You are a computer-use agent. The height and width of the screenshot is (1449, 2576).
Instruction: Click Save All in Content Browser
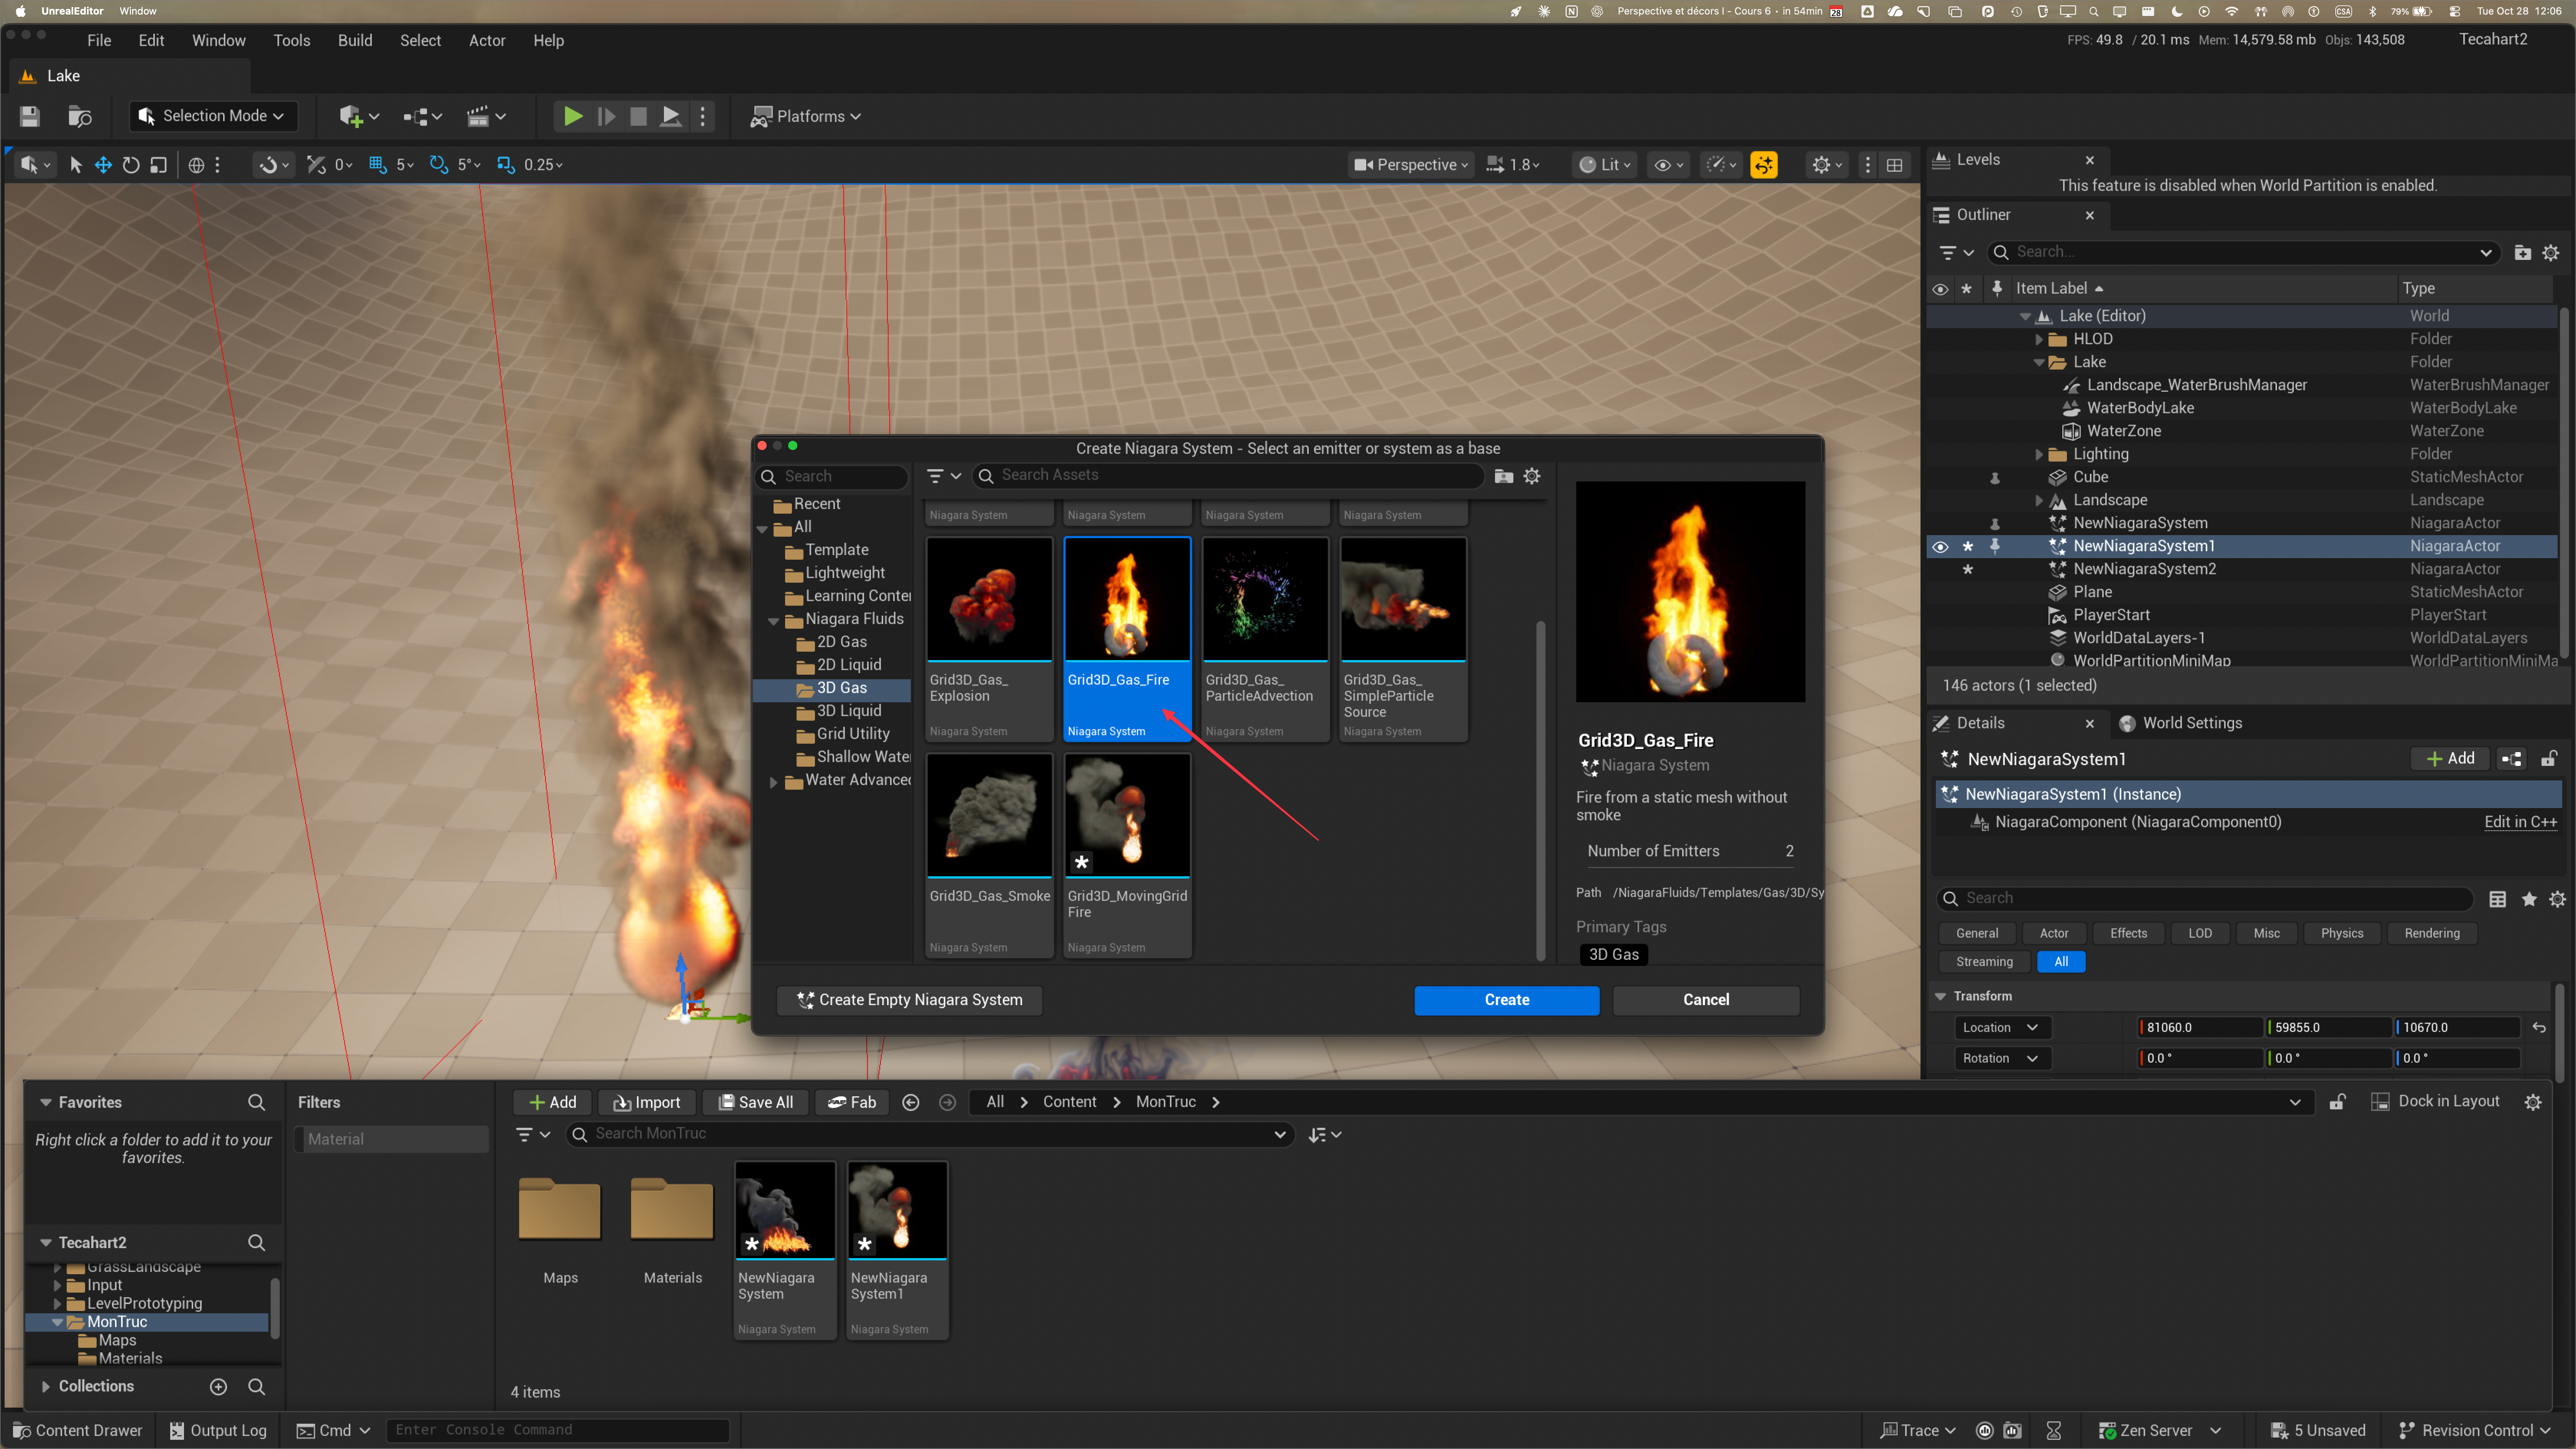pos(756,1102)
